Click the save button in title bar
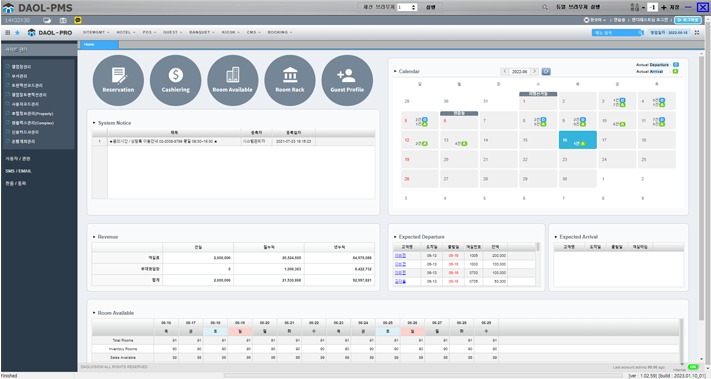This screenshot has width=711, height=379. [674, 7]
